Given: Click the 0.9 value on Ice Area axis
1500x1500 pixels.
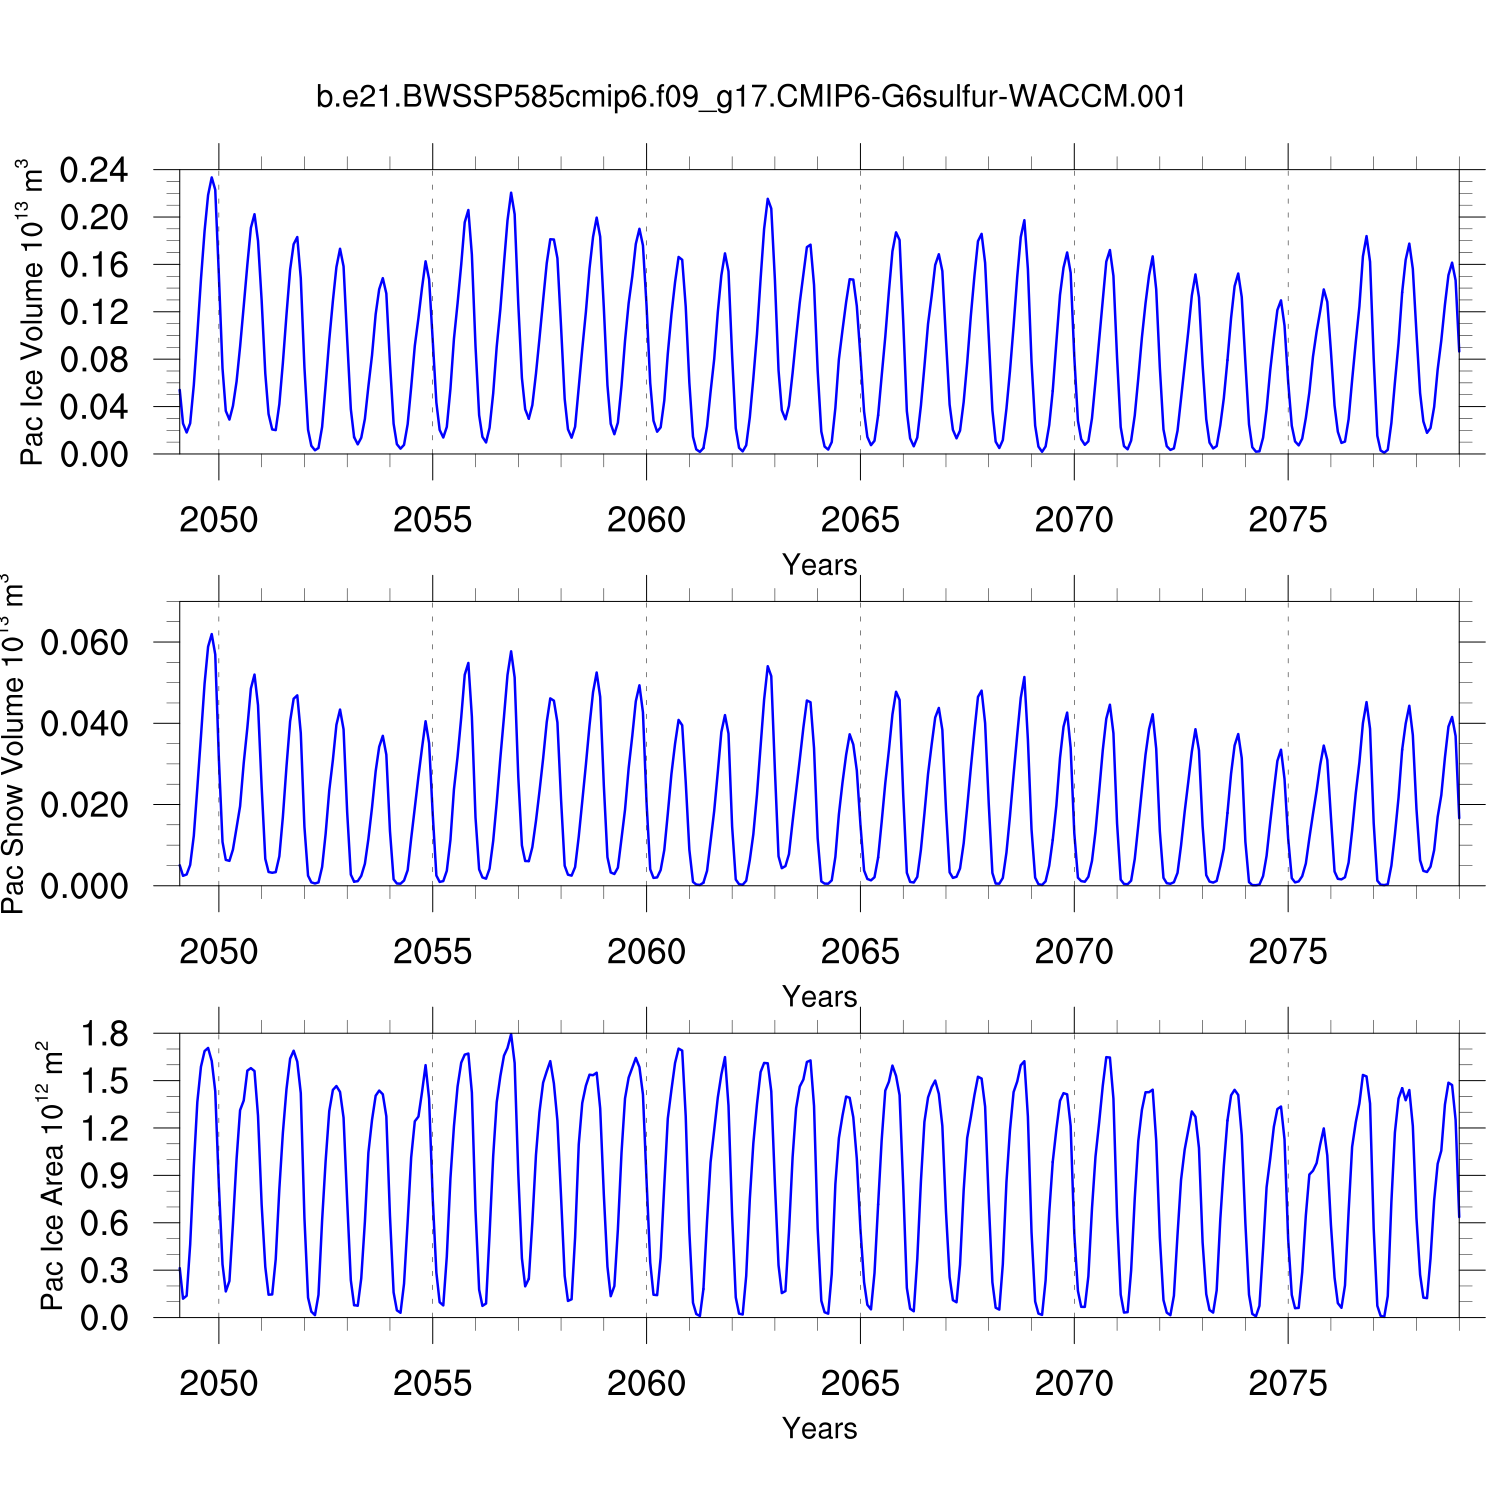Looking at the screenshot, I should coord(104,1177).
